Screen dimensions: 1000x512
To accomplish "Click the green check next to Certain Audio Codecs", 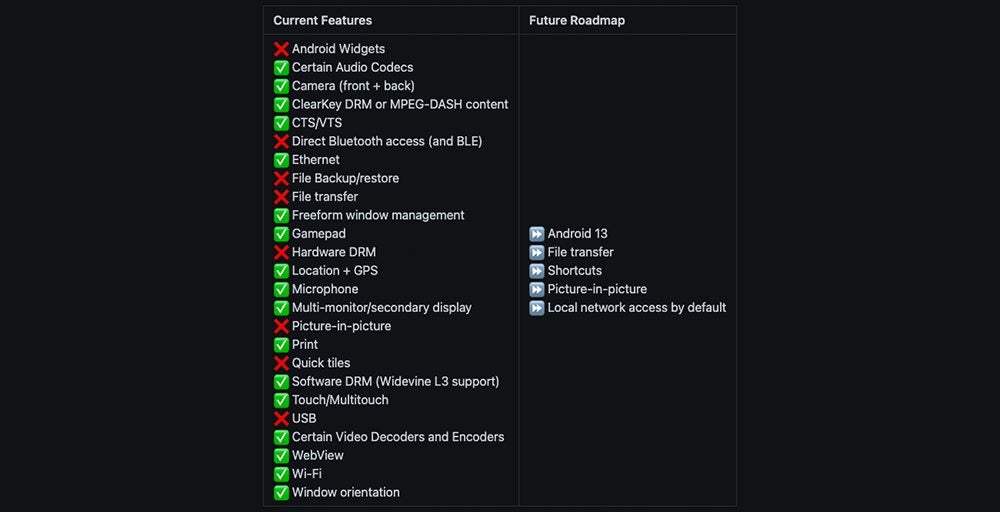I will tap(281, 68).
